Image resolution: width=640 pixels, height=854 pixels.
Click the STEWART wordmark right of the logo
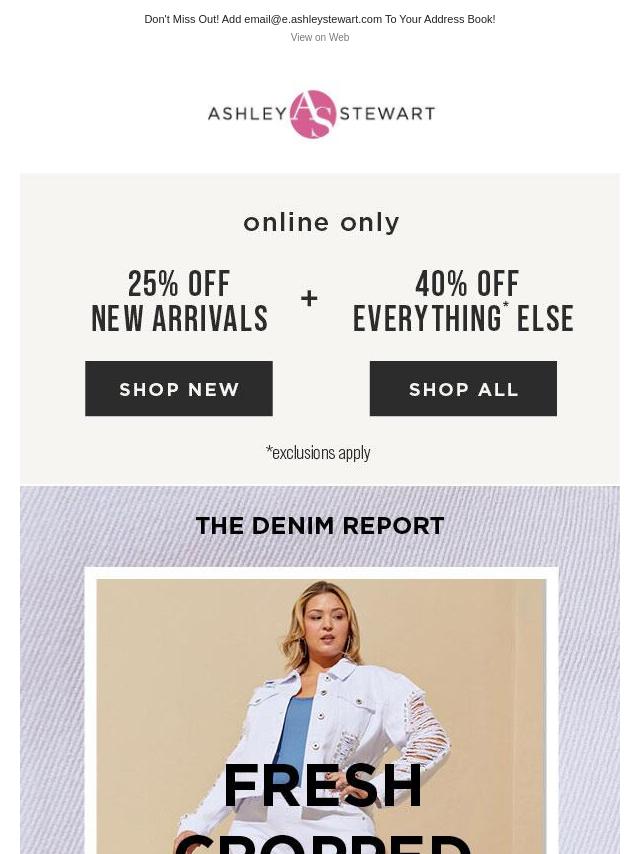pyautogui.click(x=387, y=113)
